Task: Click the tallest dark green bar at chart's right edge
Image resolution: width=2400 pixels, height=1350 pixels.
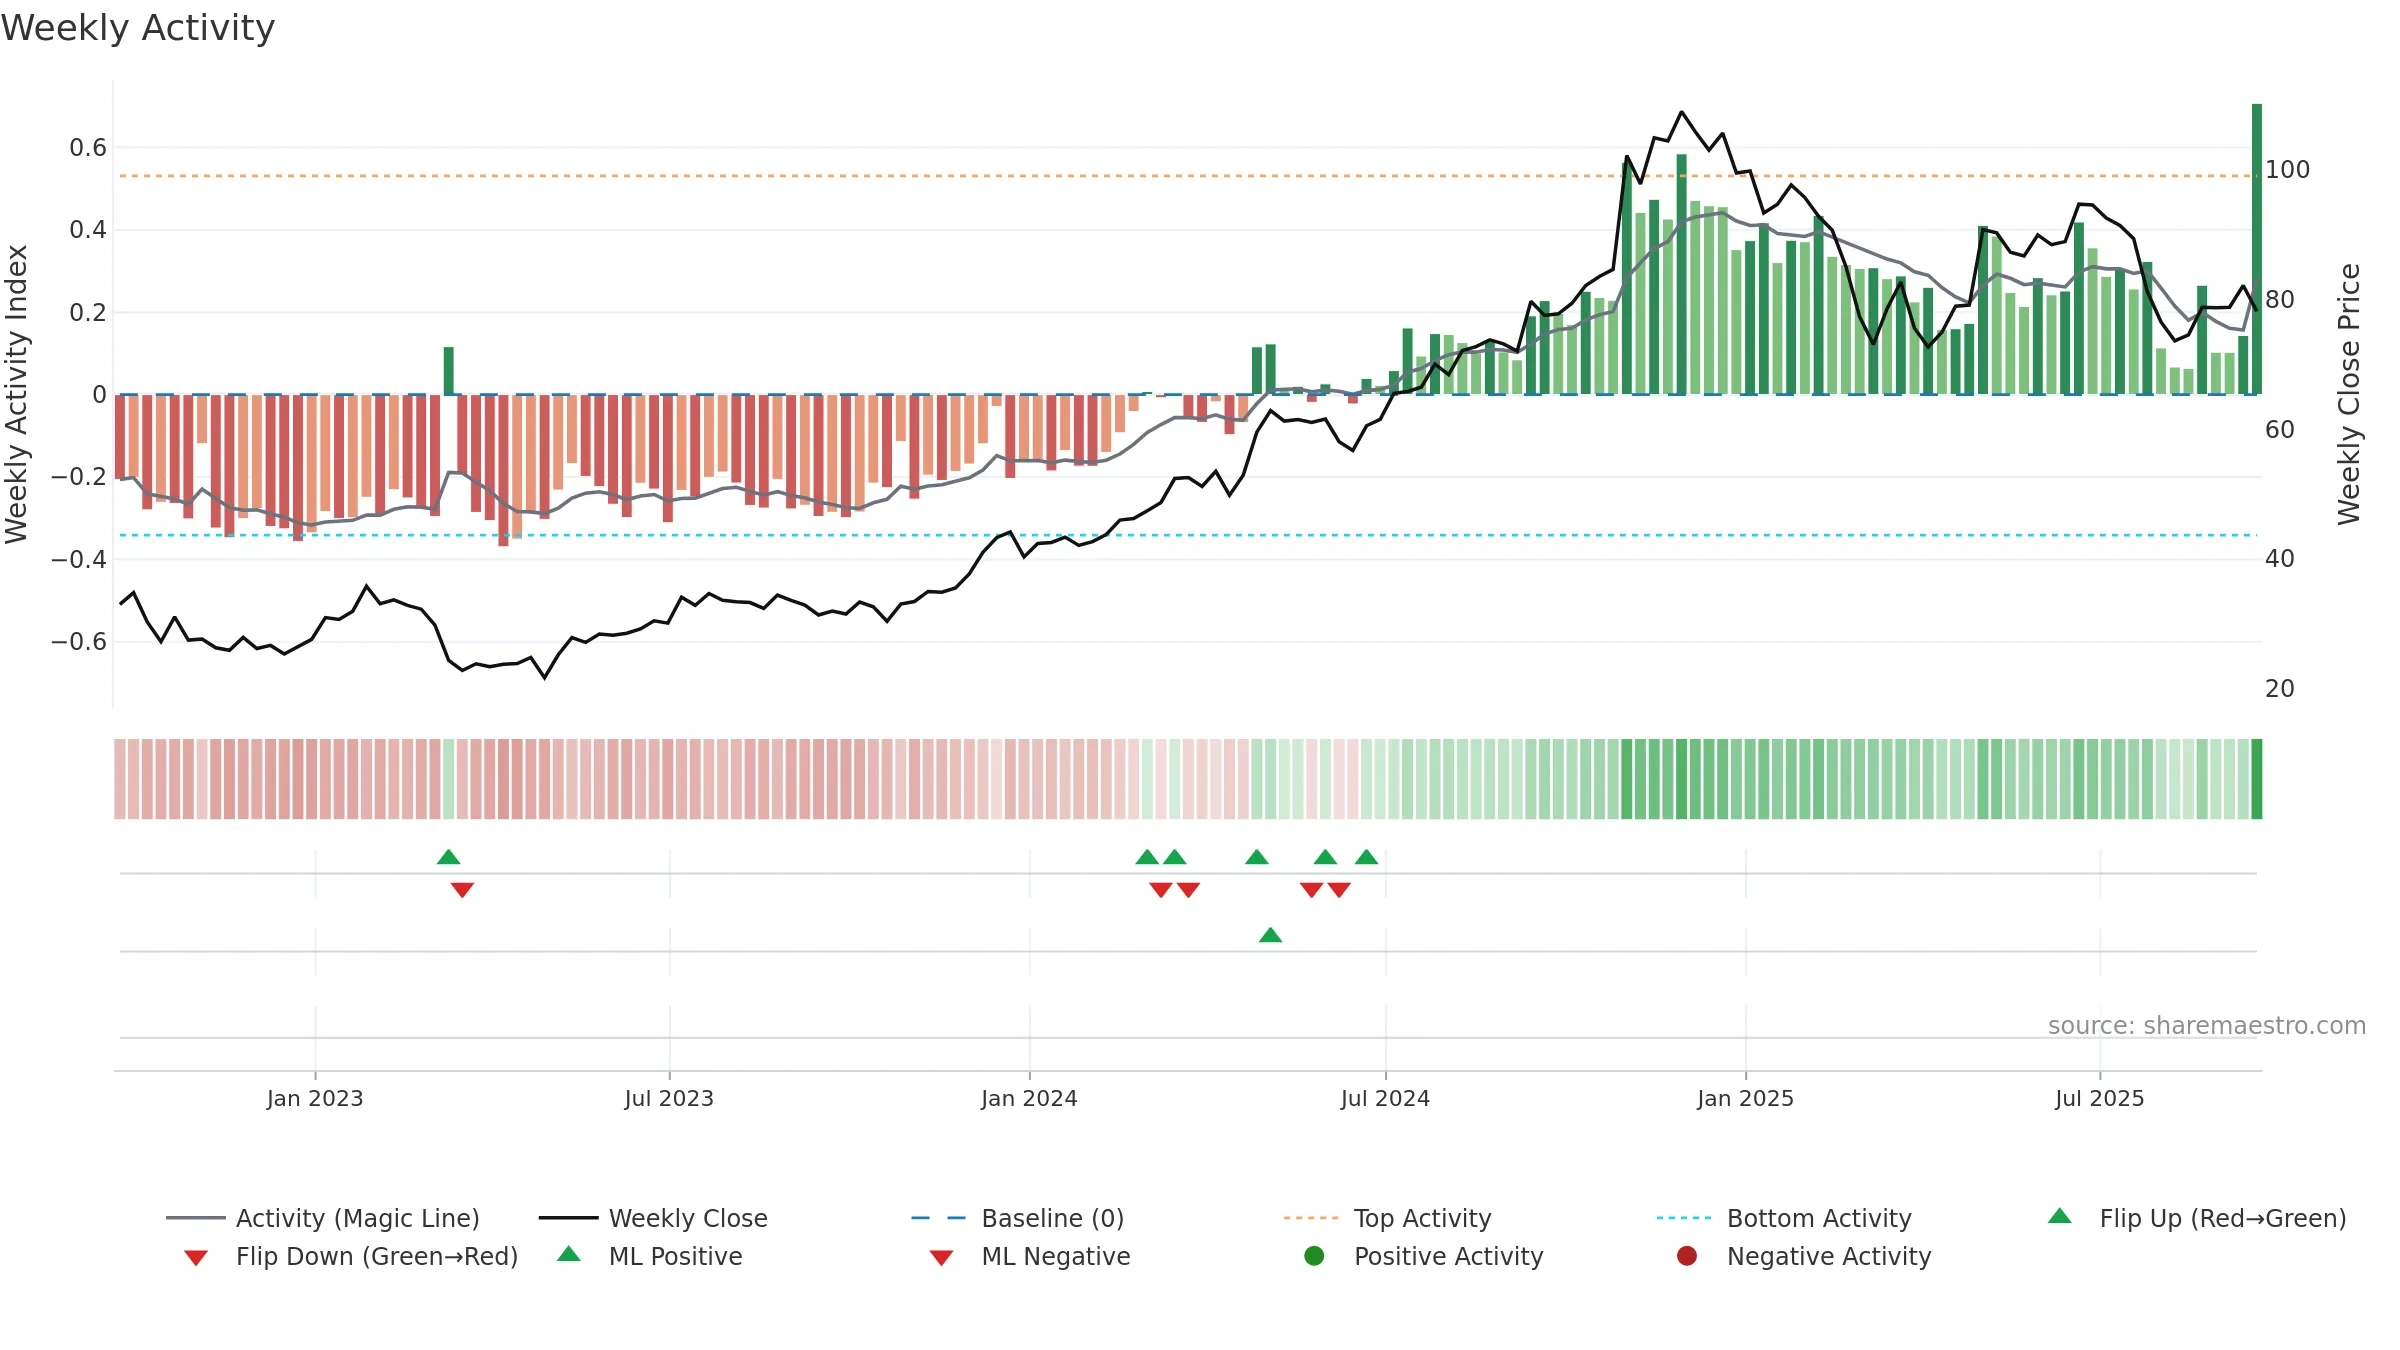Action: tap(2257, 249)
